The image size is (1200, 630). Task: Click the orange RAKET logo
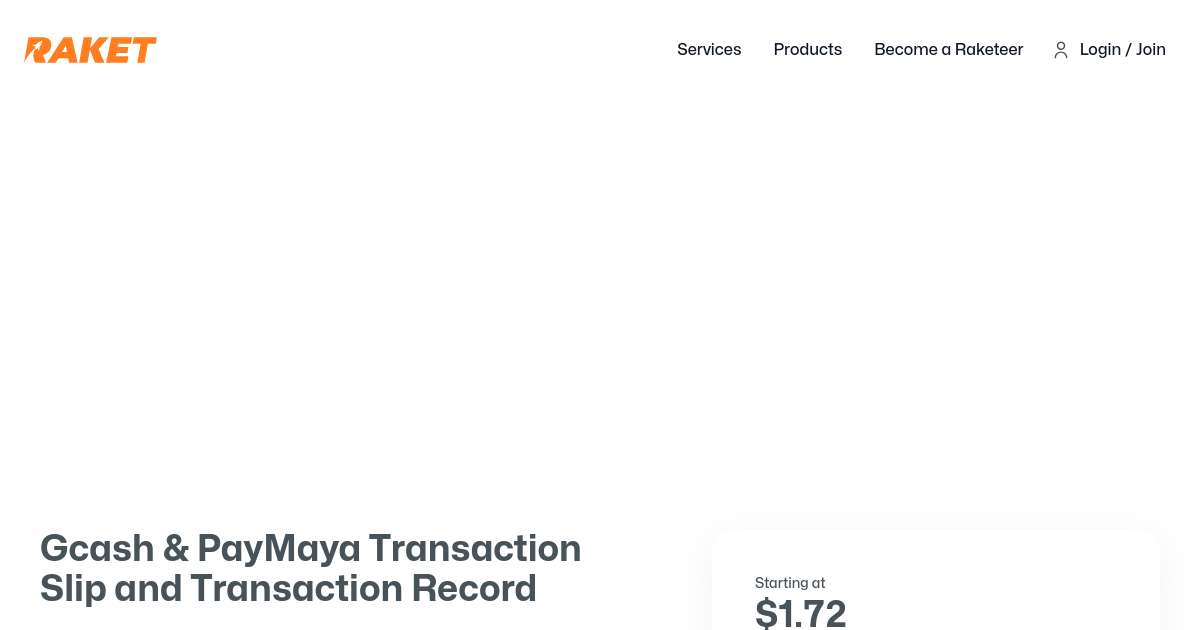90,50
